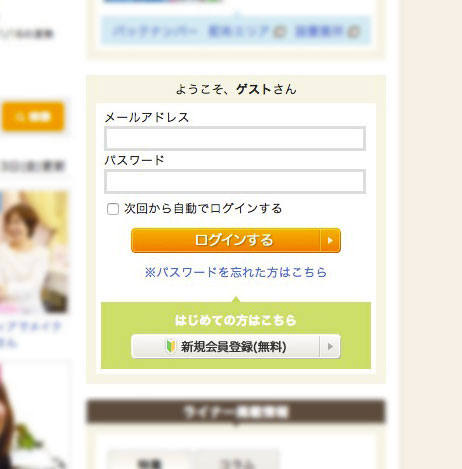Click the brown ライター最新情報 header bar

click(x=236, y=412)
